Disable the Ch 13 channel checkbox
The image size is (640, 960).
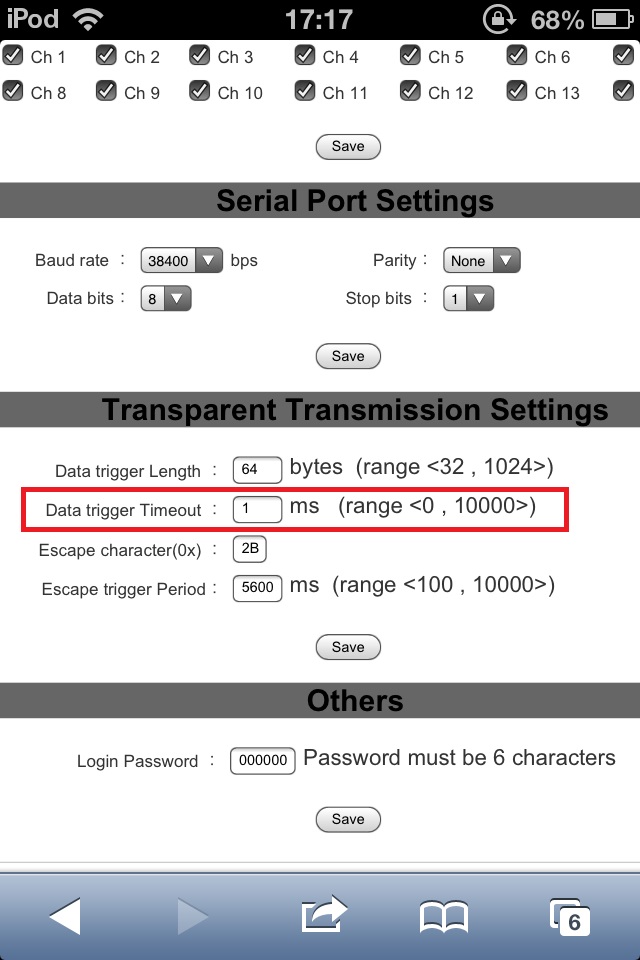coord(516,92)
